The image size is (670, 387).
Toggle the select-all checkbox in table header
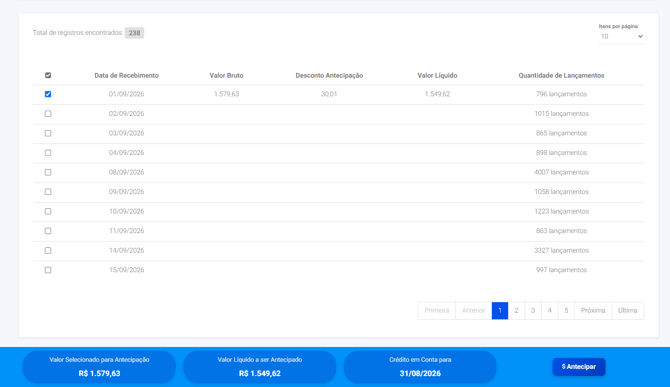[48, 75]
